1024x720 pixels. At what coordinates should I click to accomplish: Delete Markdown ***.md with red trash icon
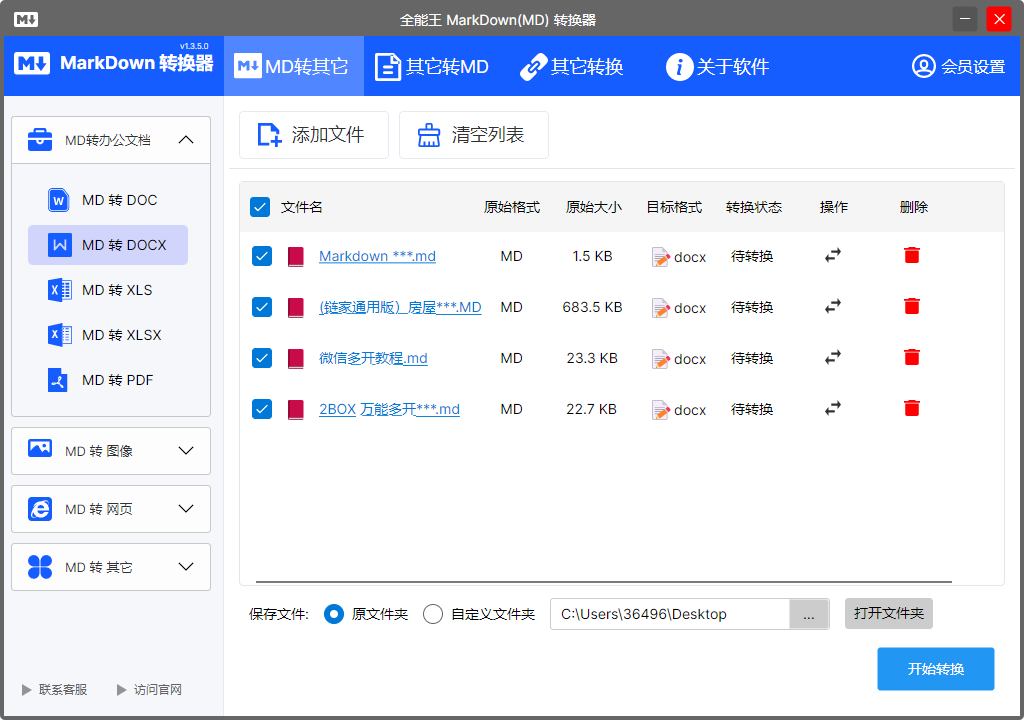coord(912,255)
